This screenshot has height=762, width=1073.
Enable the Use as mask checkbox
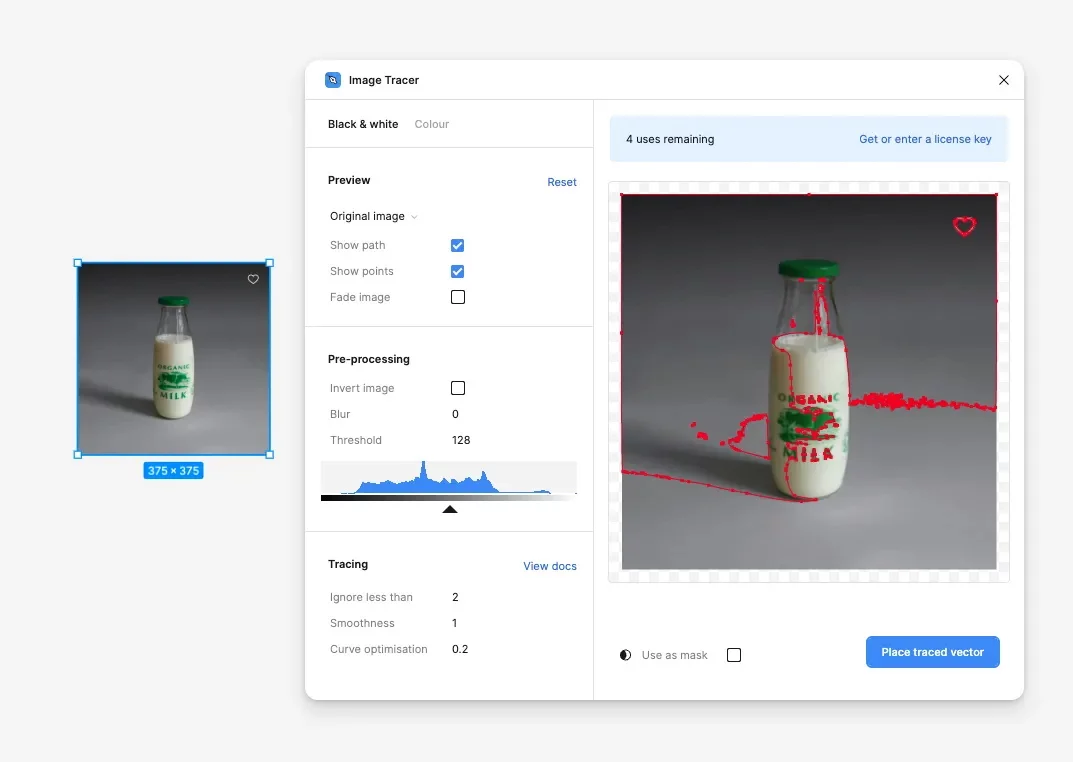tap(734, 655)
